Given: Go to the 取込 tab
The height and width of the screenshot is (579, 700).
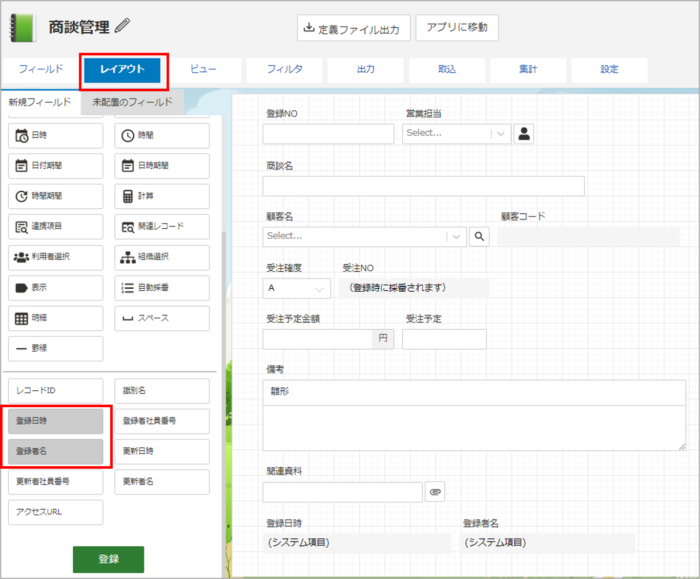Looking at the screenshot, I should pos(447,69).
